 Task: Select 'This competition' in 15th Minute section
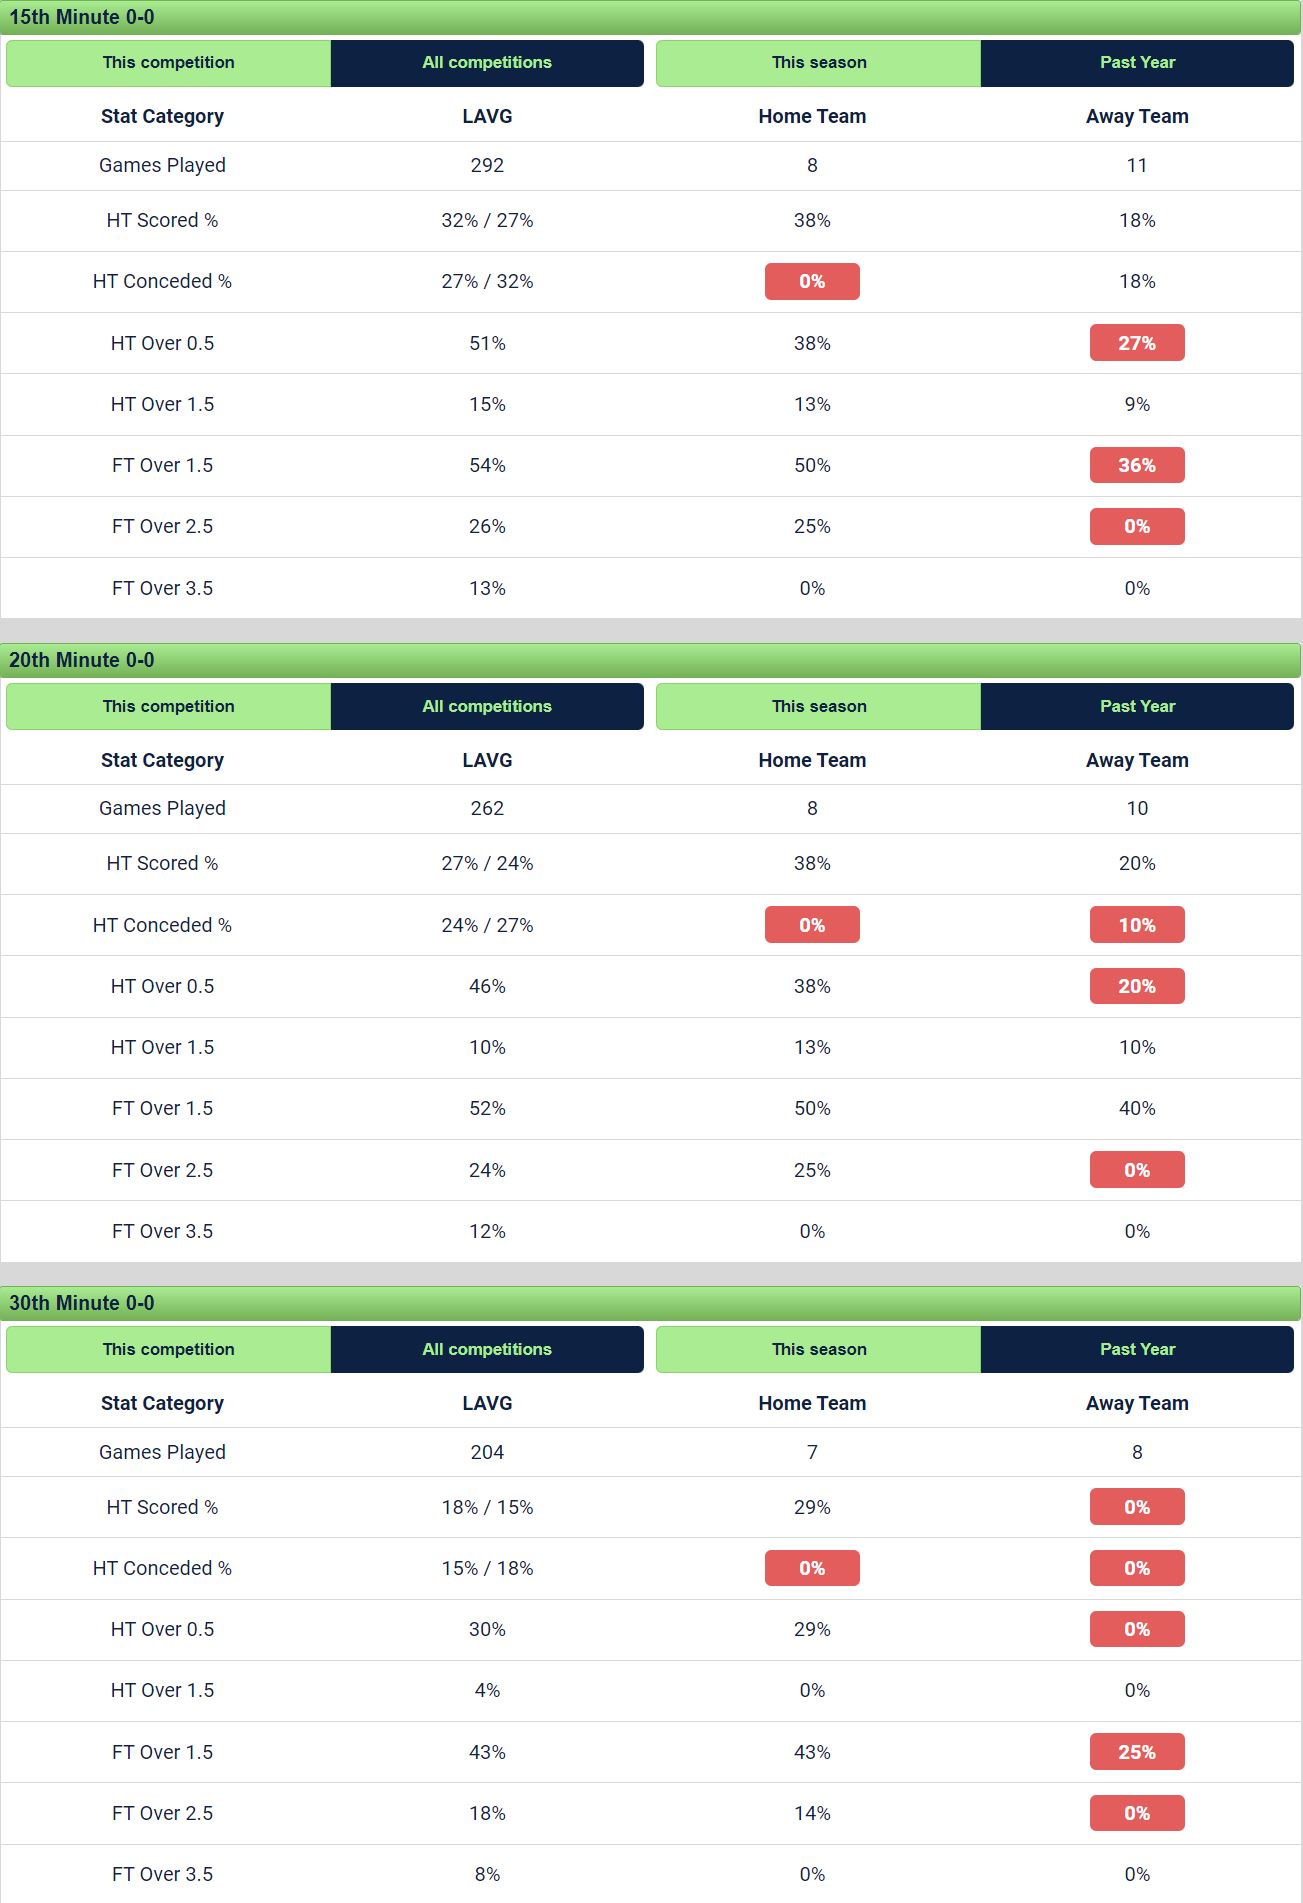pos(168,63)
